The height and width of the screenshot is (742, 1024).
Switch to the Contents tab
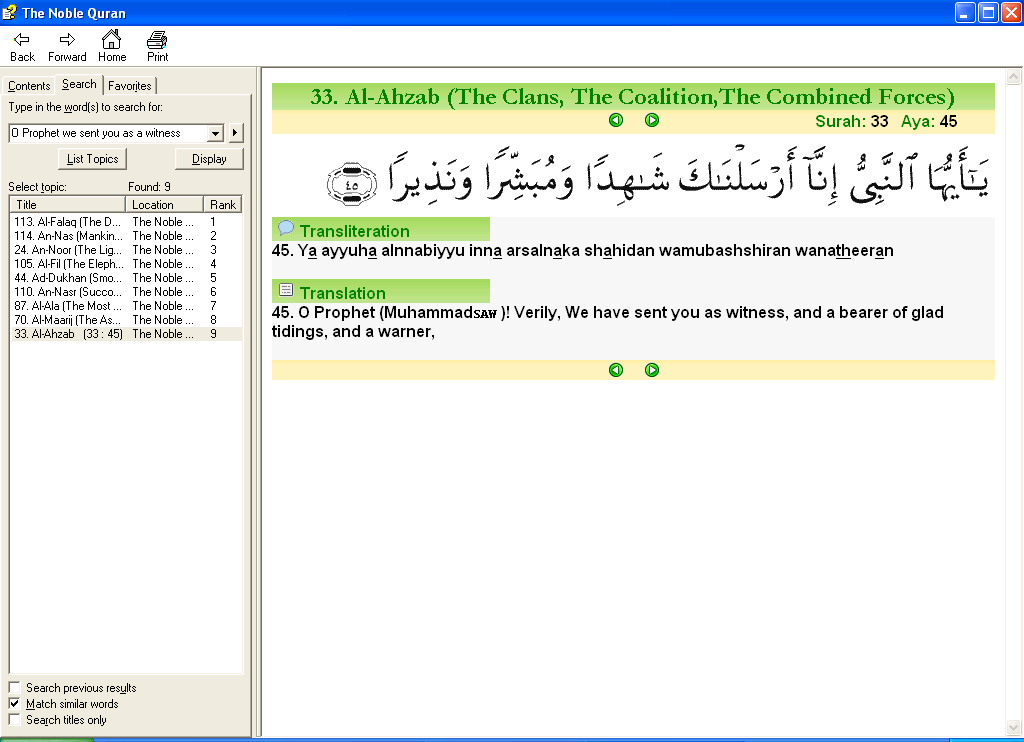tap(29, 86)
